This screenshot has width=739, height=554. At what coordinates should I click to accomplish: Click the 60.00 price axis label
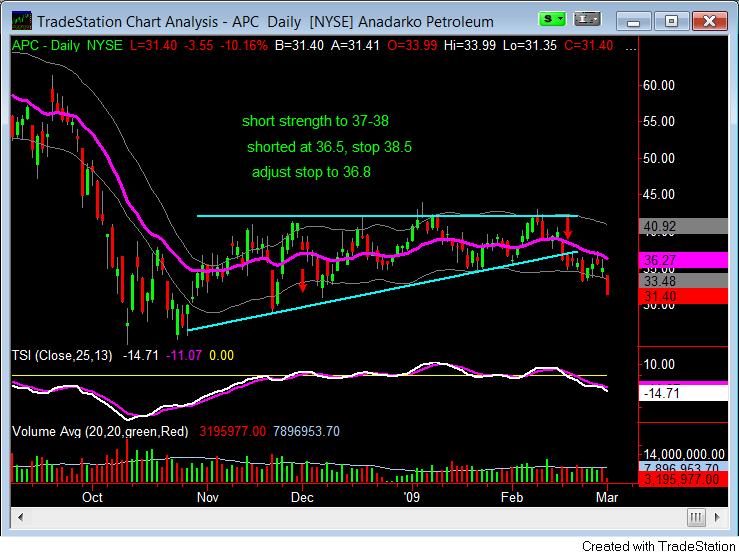point(658,85)
